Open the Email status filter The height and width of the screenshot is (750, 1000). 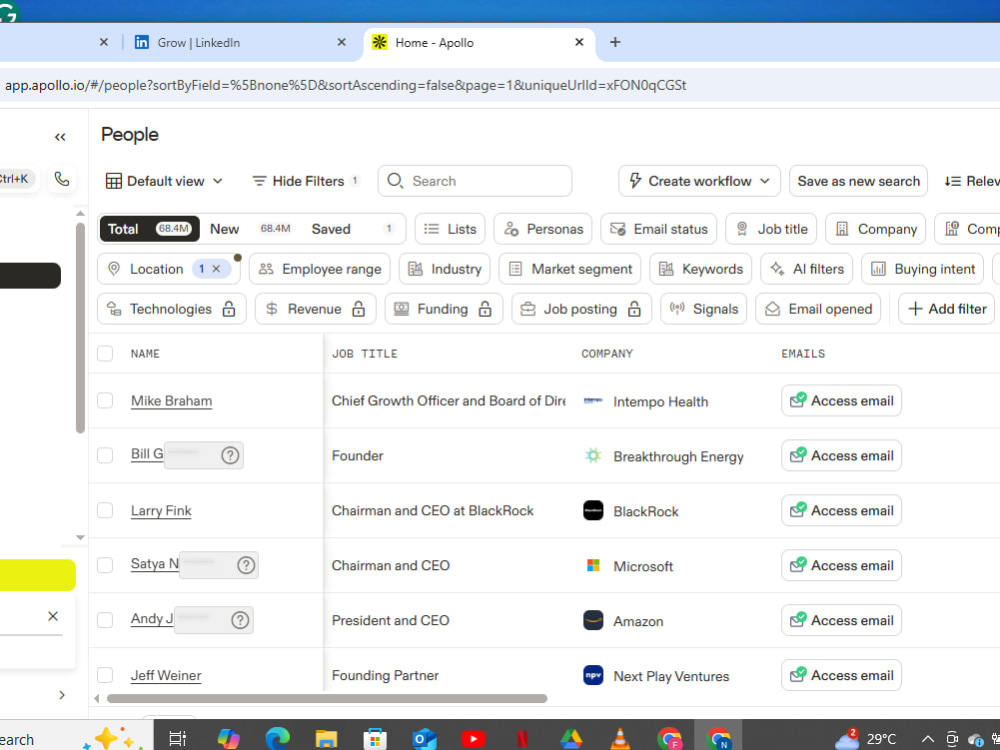(659, 229)
